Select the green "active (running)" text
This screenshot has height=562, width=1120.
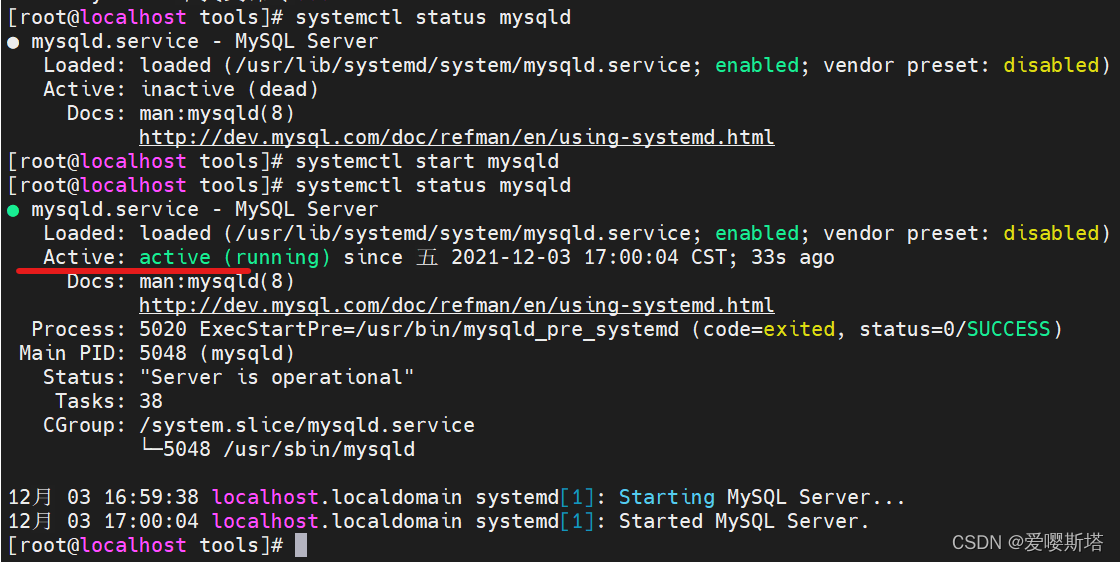[x=235, y=257]
